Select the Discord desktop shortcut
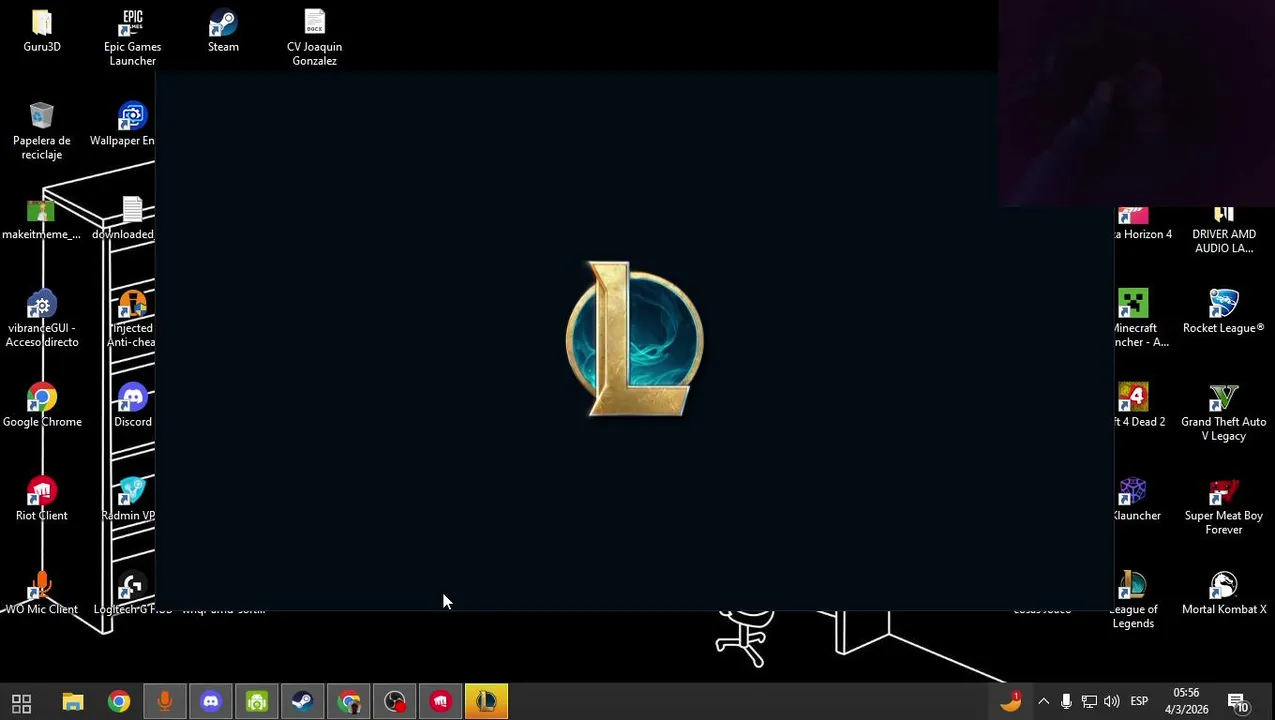Viewport: 1275px width, 720px height. pyautogui.click(x=133, y=406)
